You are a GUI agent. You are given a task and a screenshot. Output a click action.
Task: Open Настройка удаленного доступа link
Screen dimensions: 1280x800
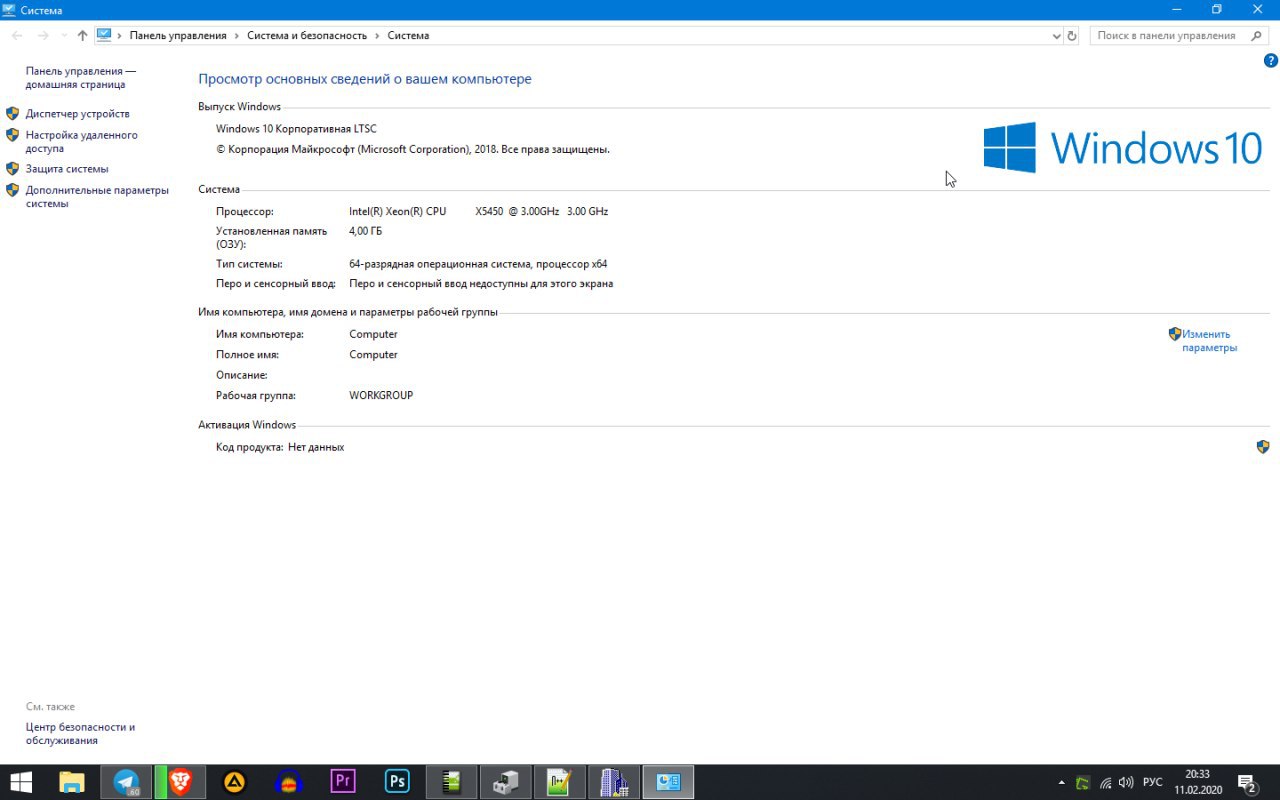[x=81, y=141]
